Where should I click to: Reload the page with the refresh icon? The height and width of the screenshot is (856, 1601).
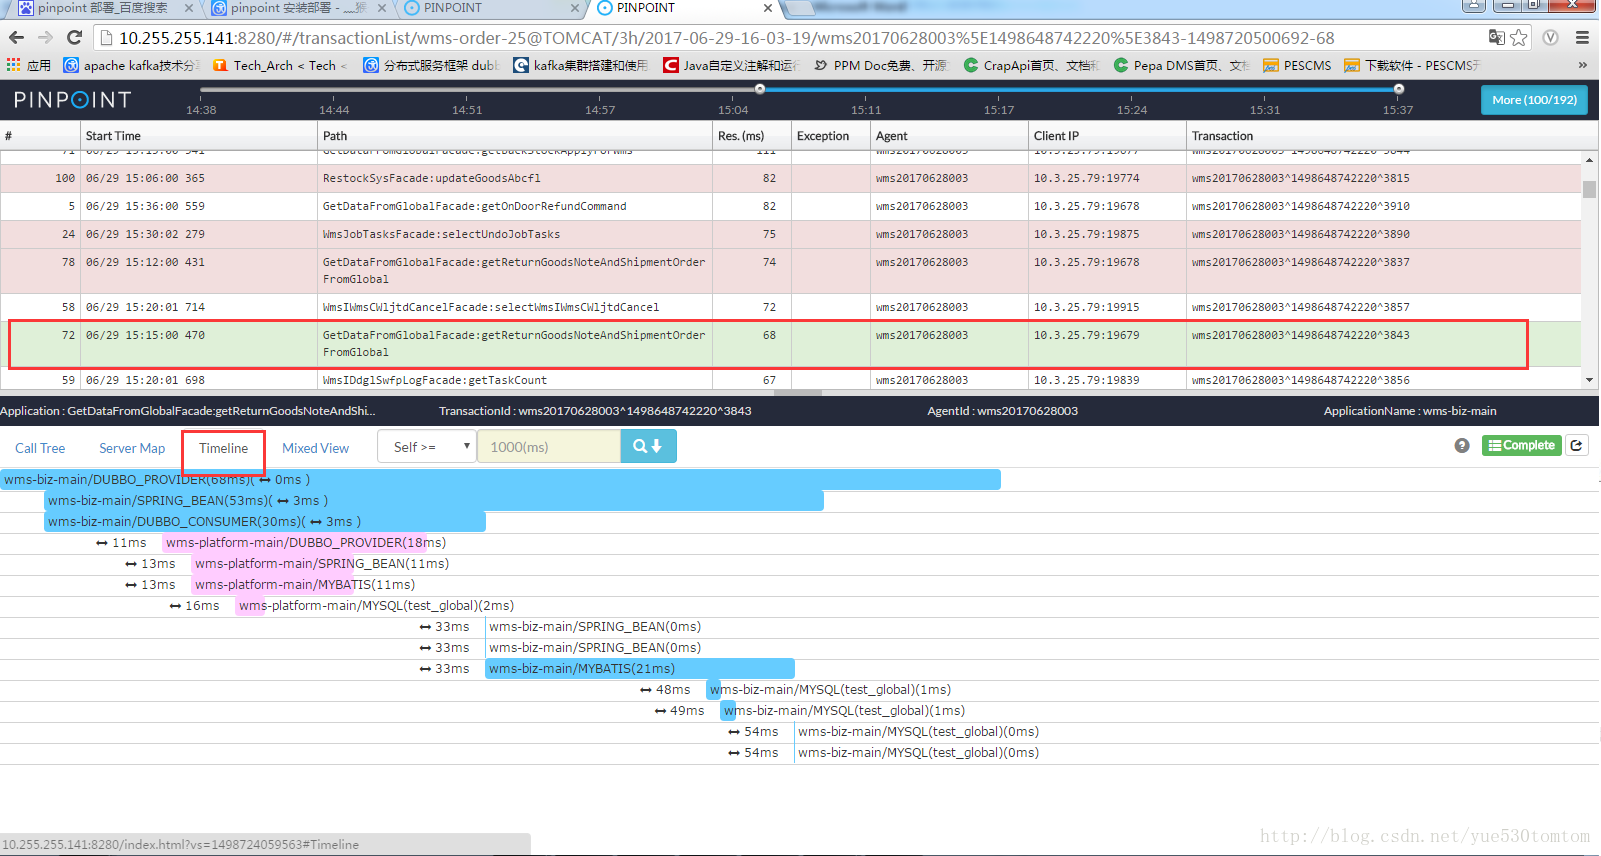tap(74, 38)
